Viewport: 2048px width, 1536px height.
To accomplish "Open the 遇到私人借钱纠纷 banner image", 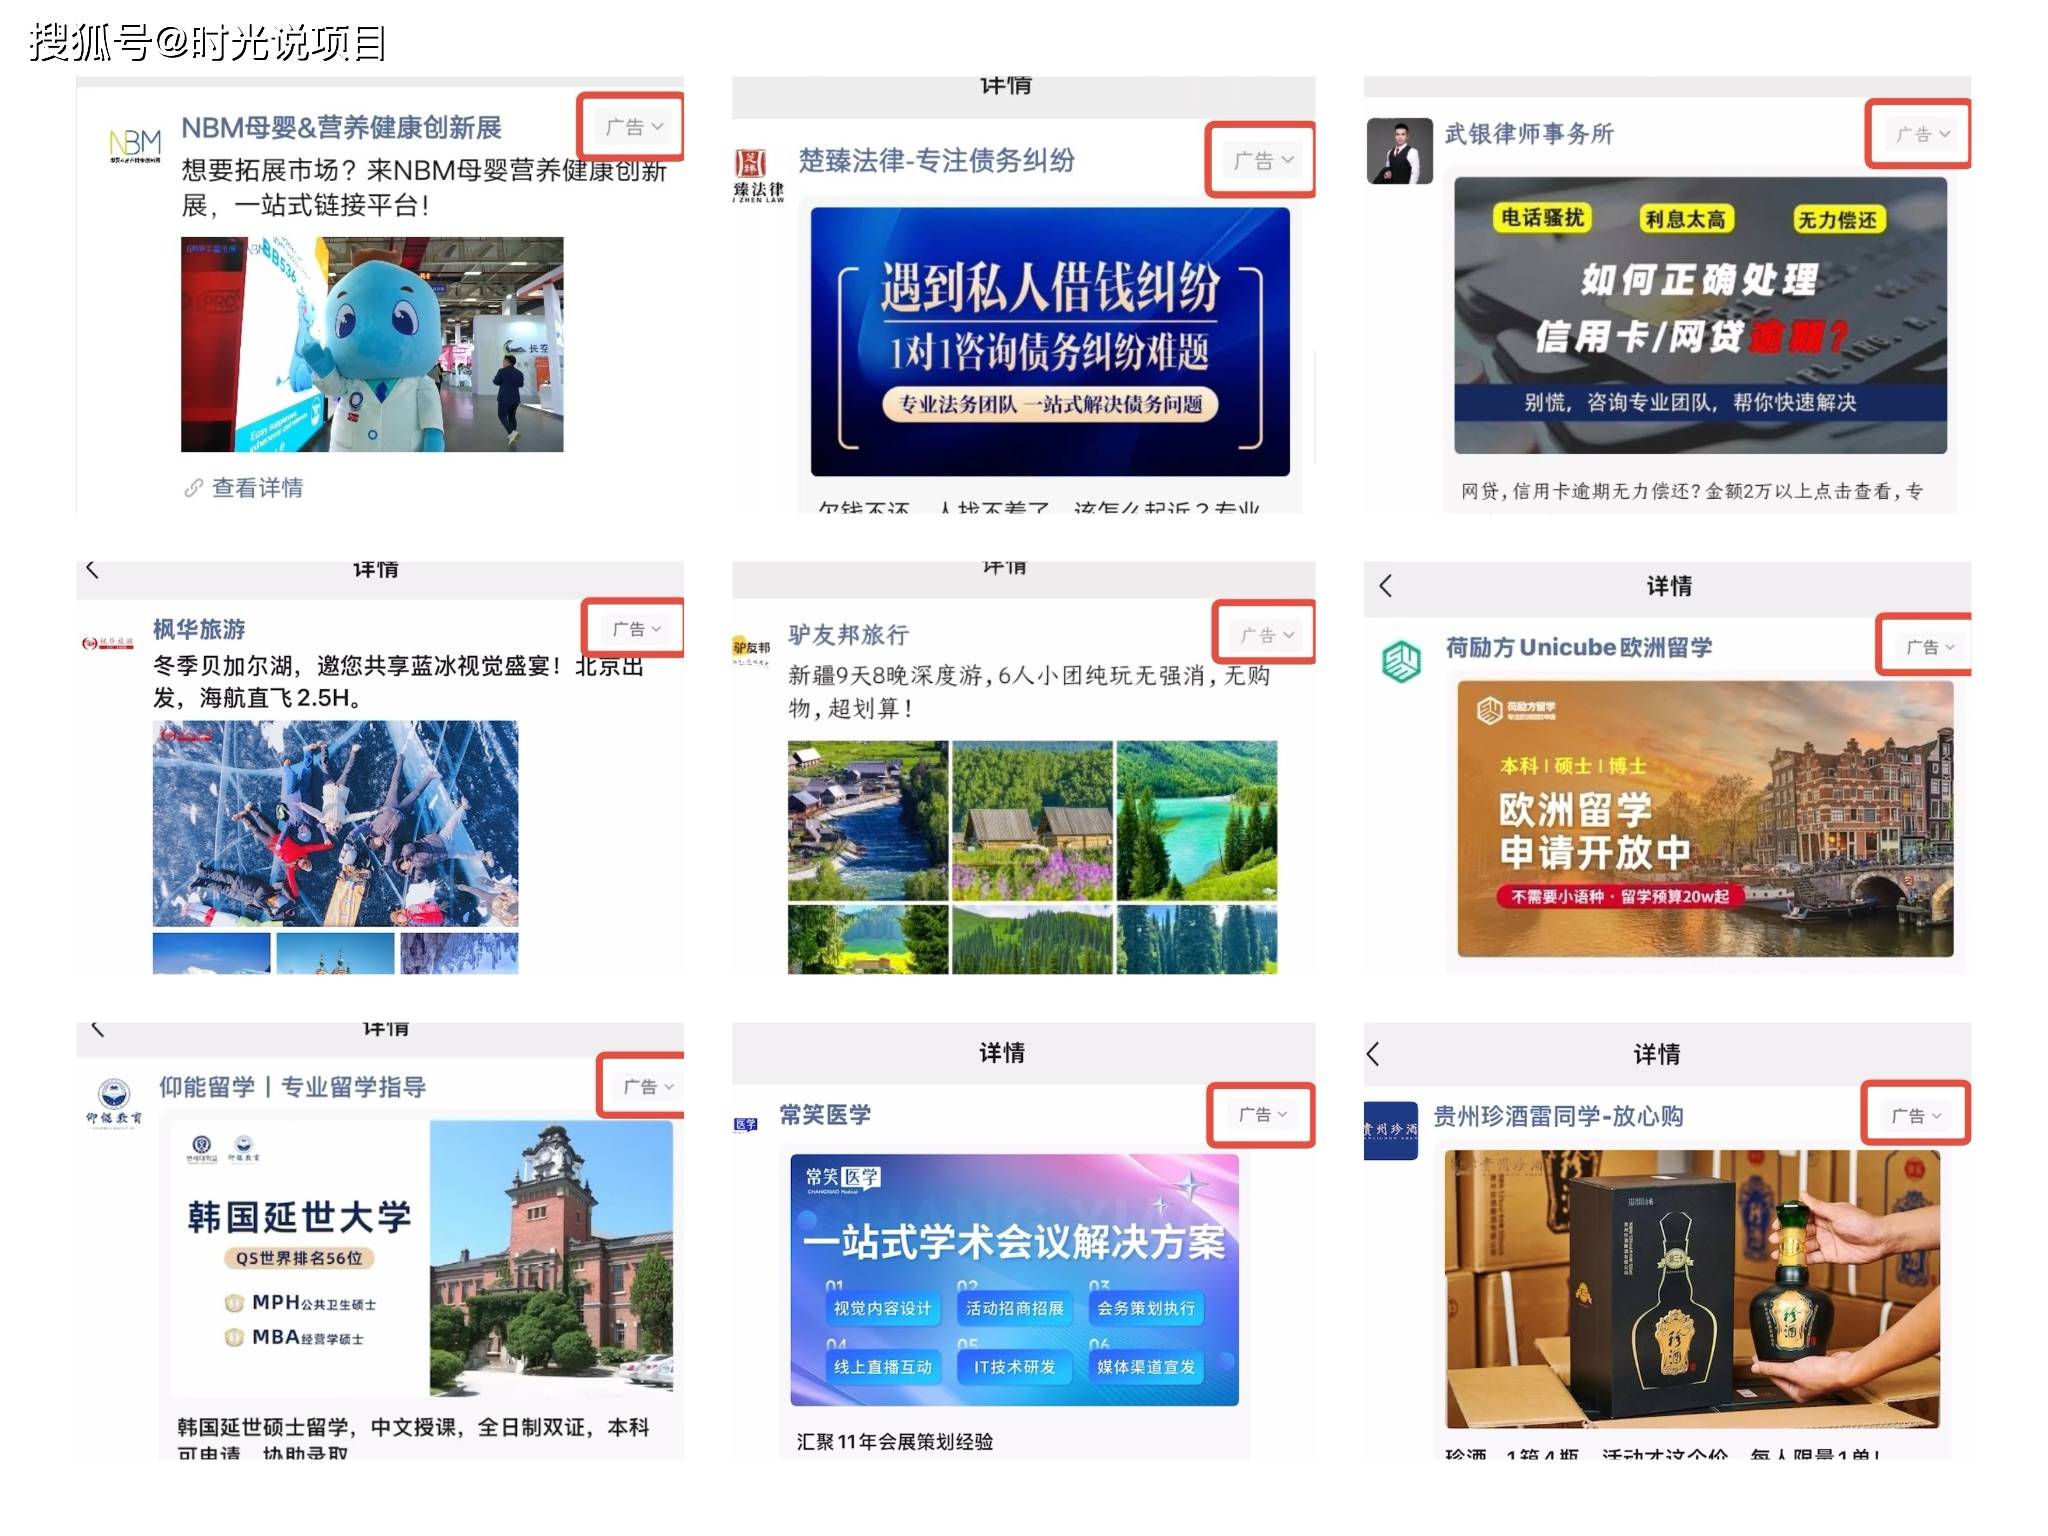I will coord(1050,342).
